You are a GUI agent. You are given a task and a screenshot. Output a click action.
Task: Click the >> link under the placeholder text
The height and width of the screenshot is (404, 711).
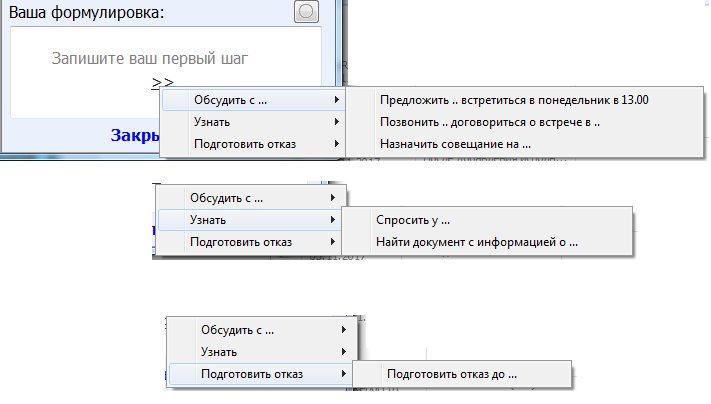click(x=163, y=82)
